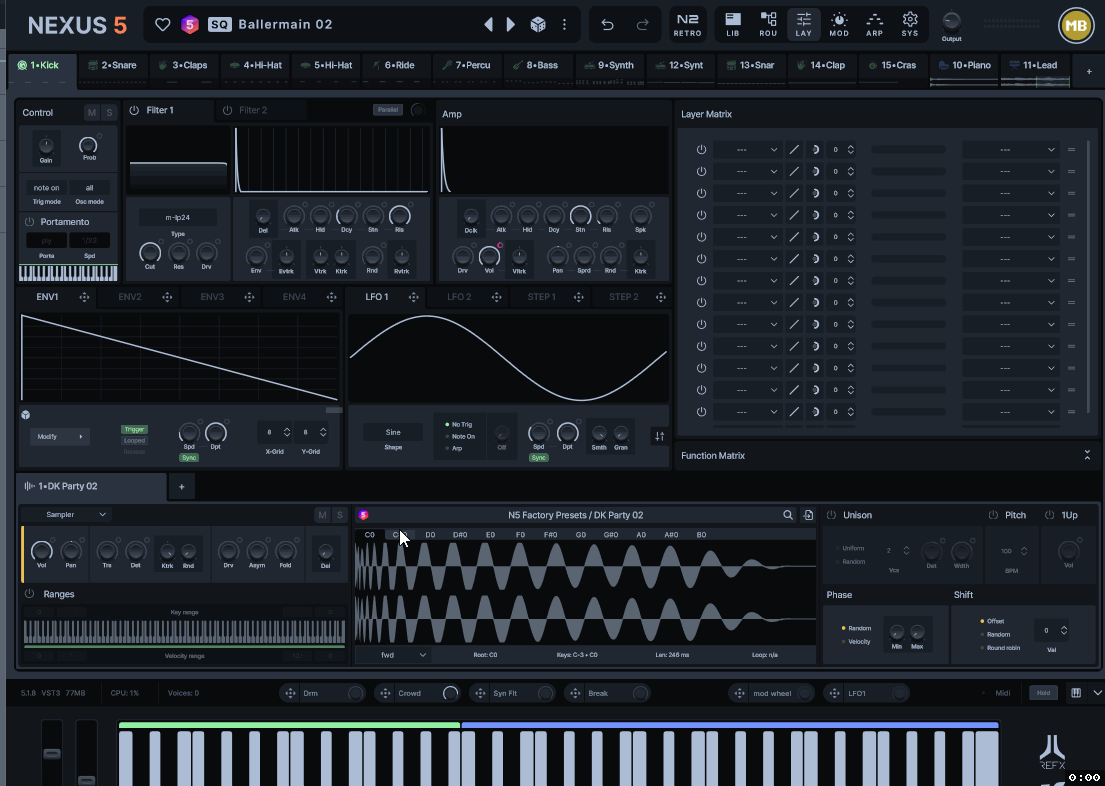The width and height of the screenshot is (1105, 786).
Task: Enable Unison power
Action: pos(831,515)
